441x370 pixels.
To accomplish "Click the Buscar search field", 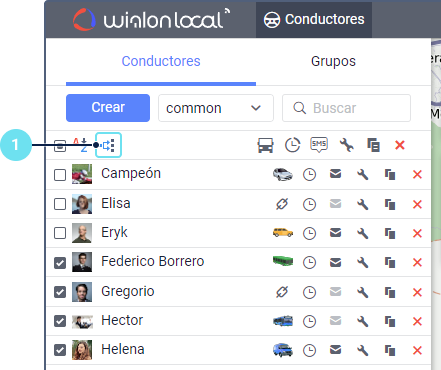I will click(x=346, y=108).
